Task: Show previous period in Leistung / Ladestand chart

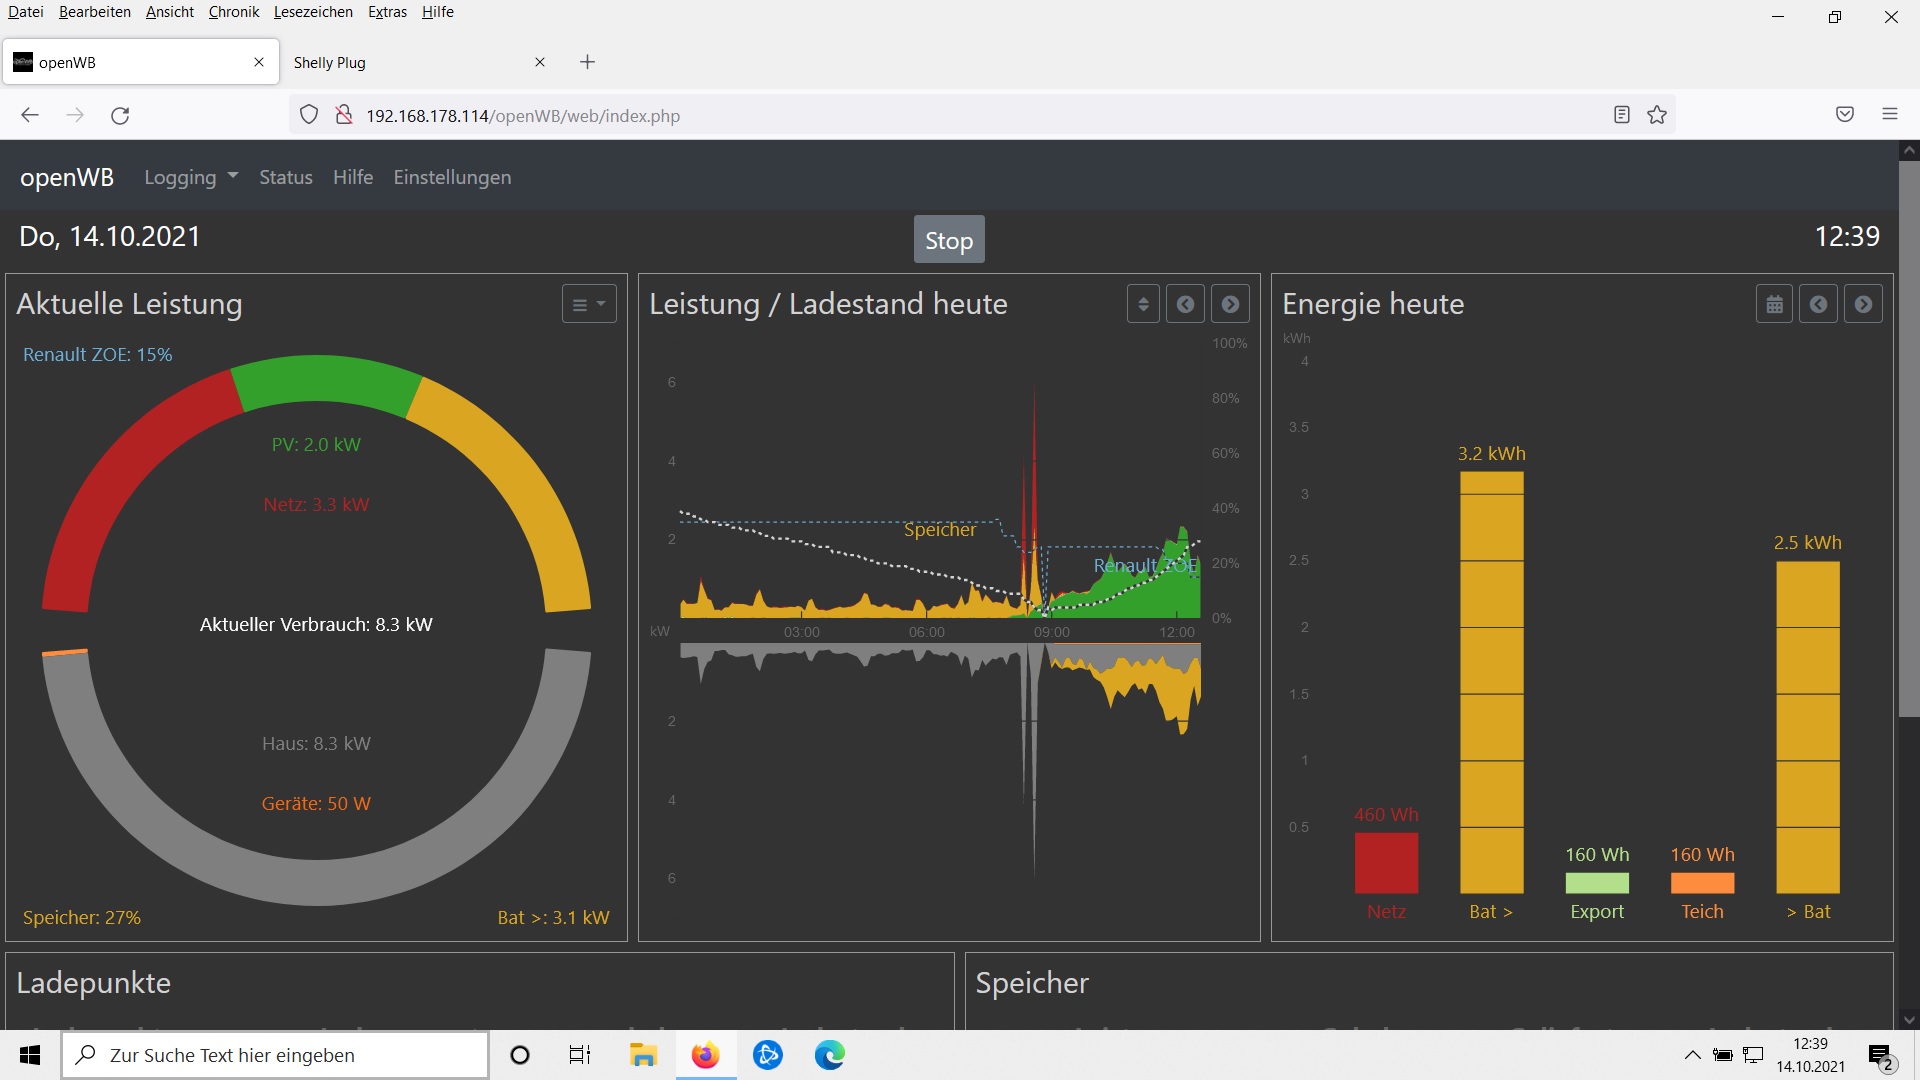Action: 1185,304
